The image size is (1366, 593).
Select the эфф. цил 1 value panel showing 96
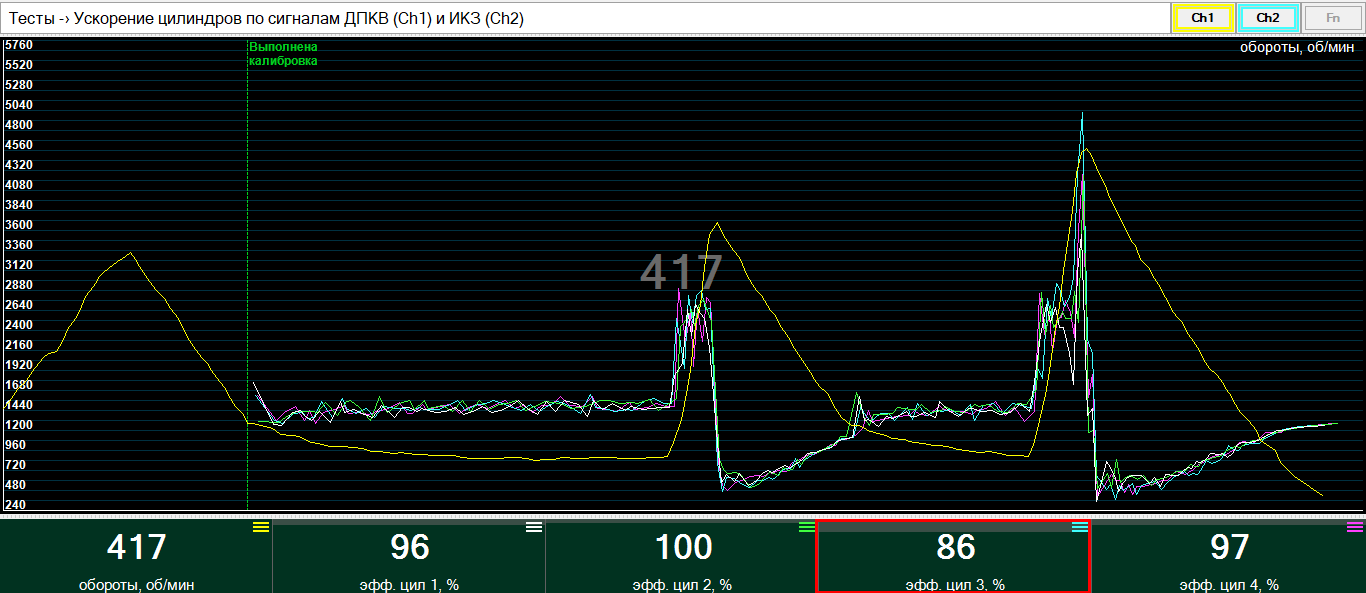point(409,556)
